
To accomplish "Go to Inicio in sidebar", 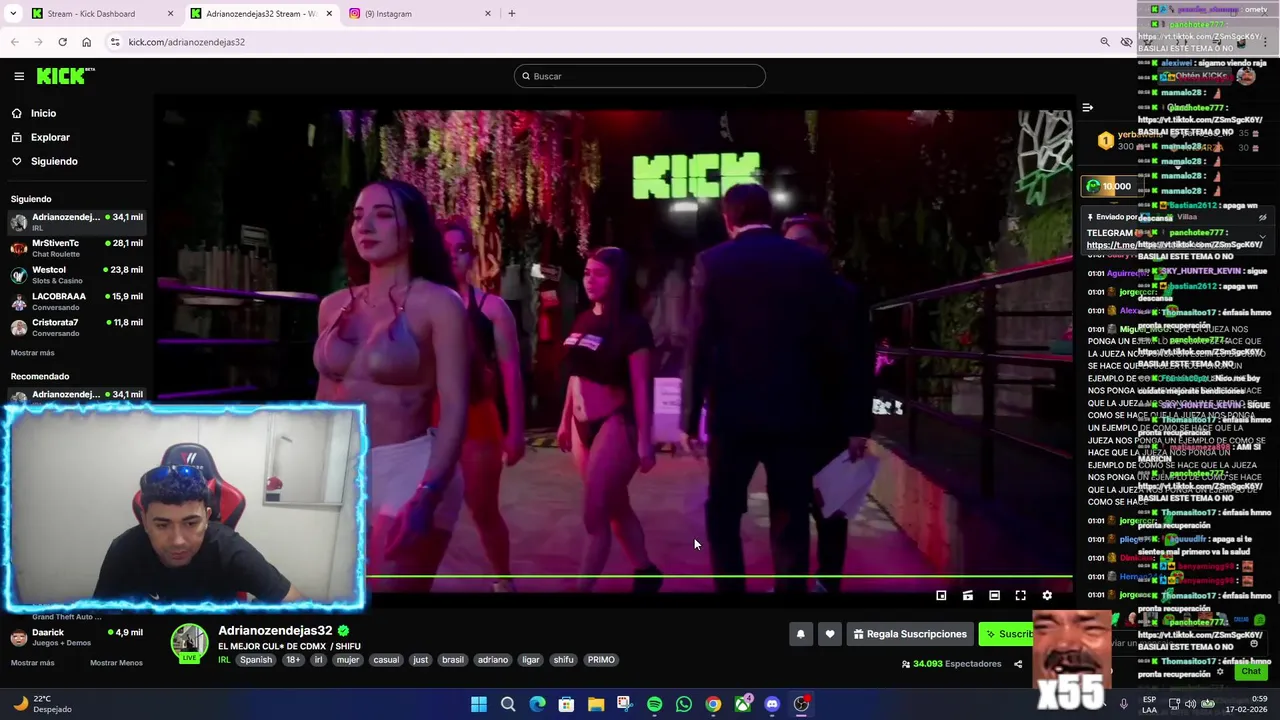I will click(43, 113).
